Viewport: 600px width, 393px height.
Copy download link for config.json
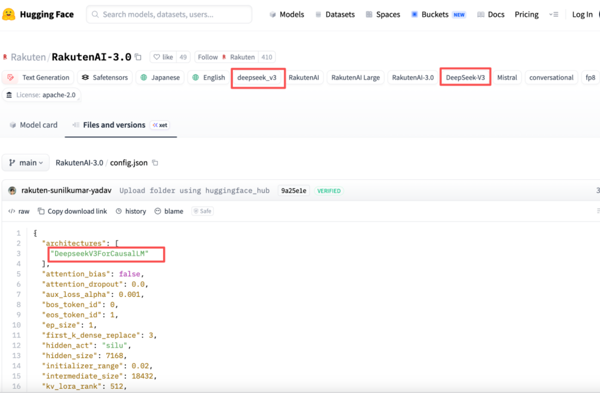pyautogui.click(x=72, y=211)
